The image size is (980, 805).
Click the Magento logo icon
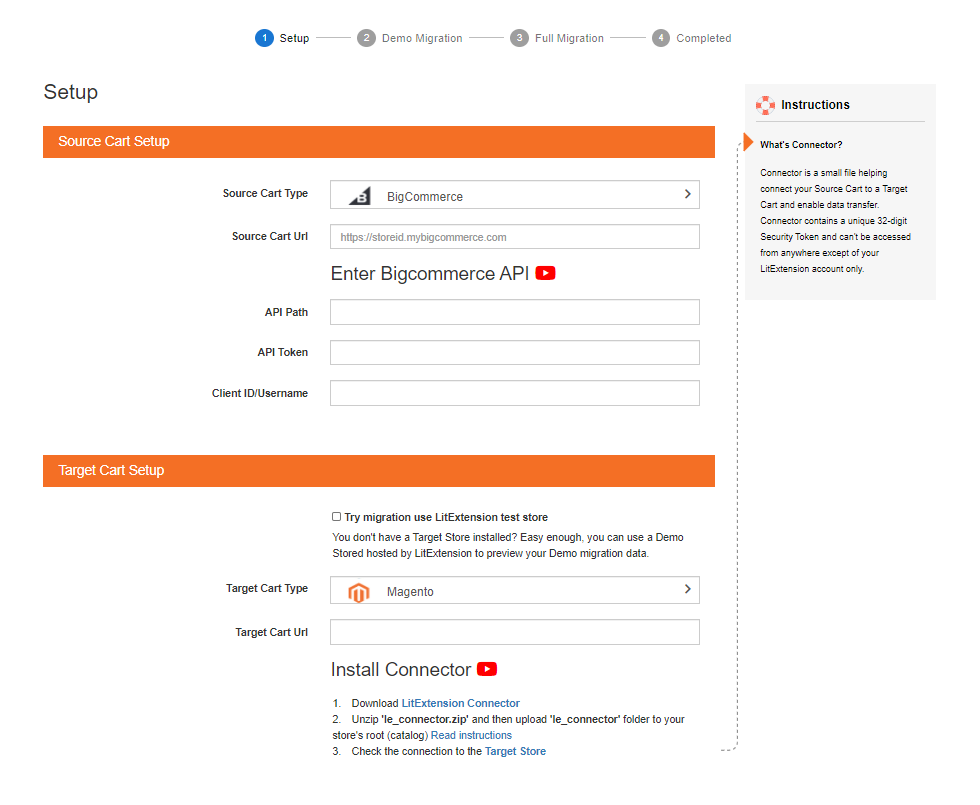(x=359, y=591)
